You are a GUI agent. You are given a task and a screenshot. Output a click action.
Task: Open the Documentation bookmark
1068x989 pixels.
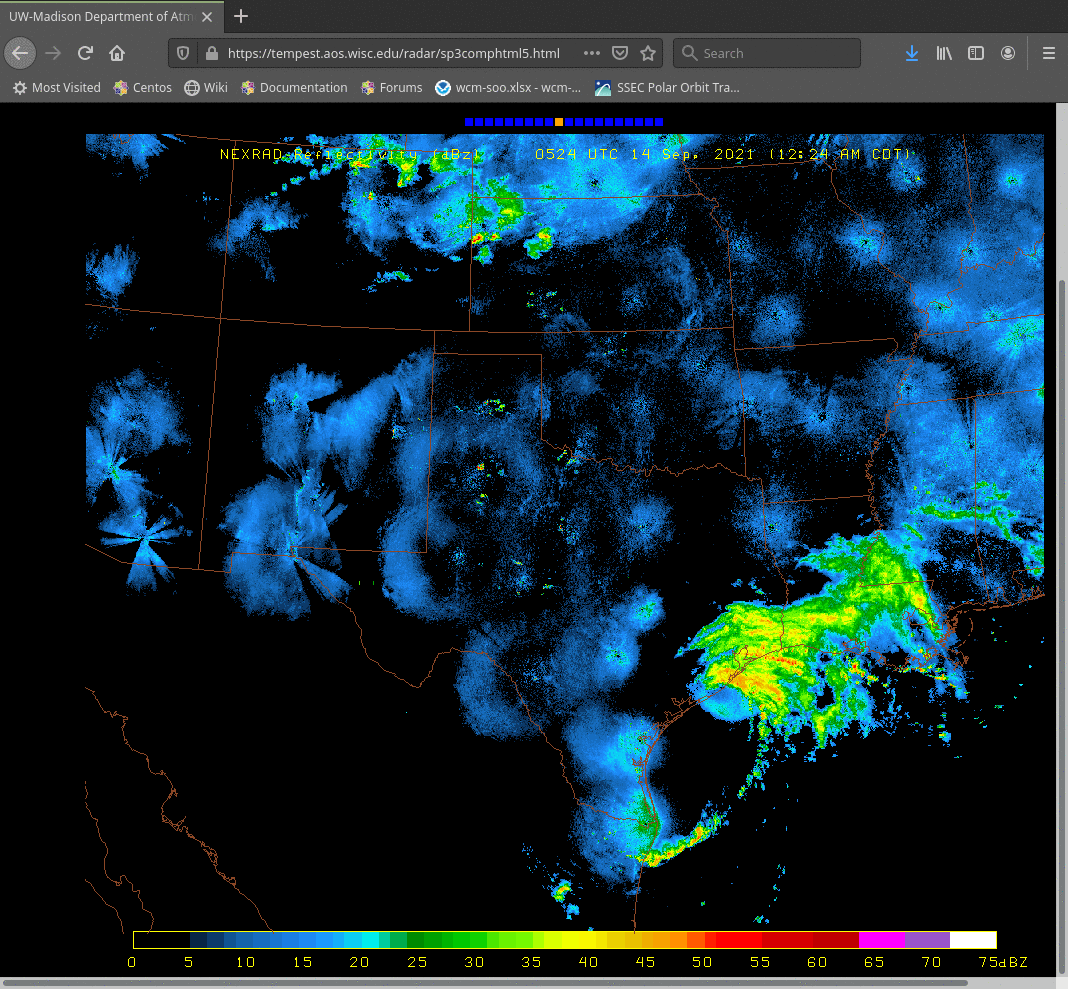[x=294, y=88]
